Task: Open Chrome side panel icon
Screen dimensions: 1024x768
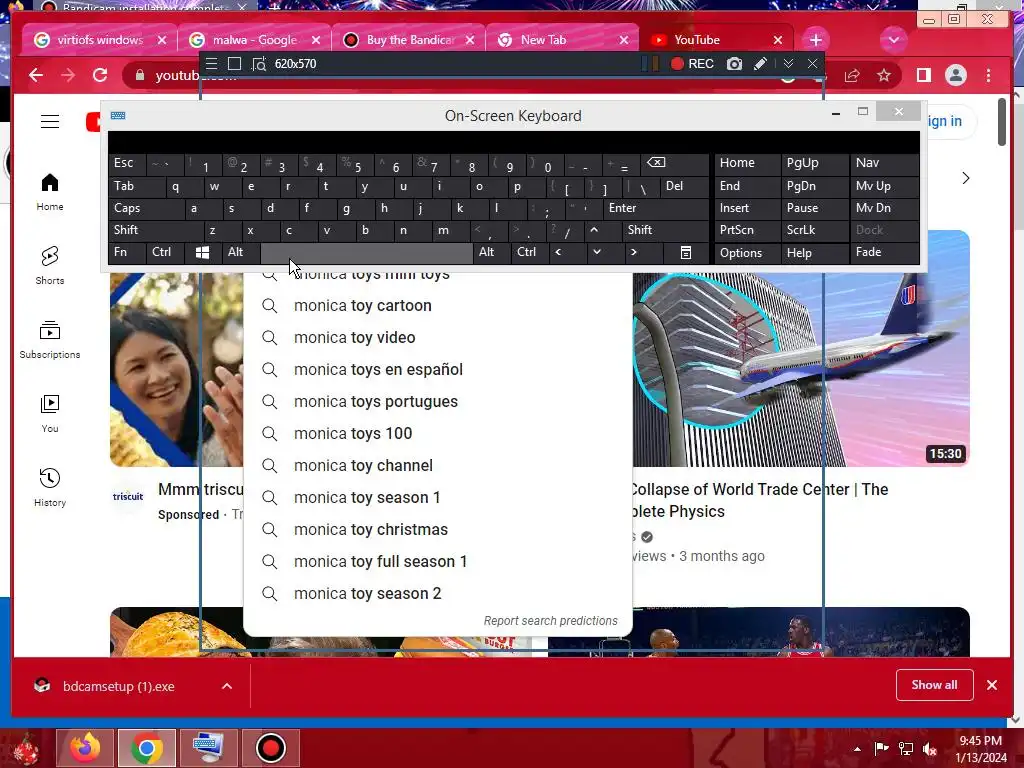Action: (x=923, y=75)
